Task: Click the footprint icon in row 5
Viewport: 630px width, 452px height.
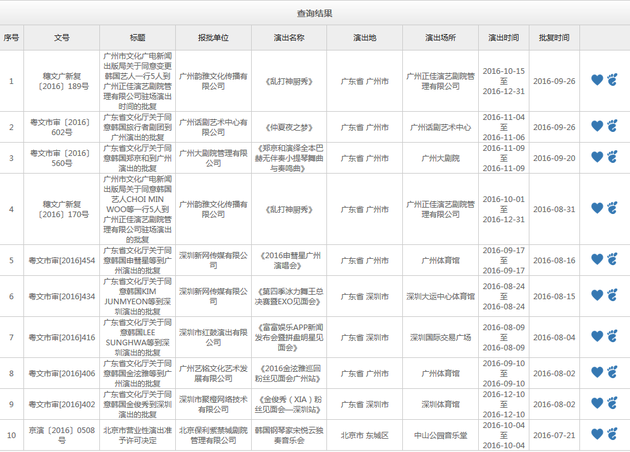Action: (612, 259)
